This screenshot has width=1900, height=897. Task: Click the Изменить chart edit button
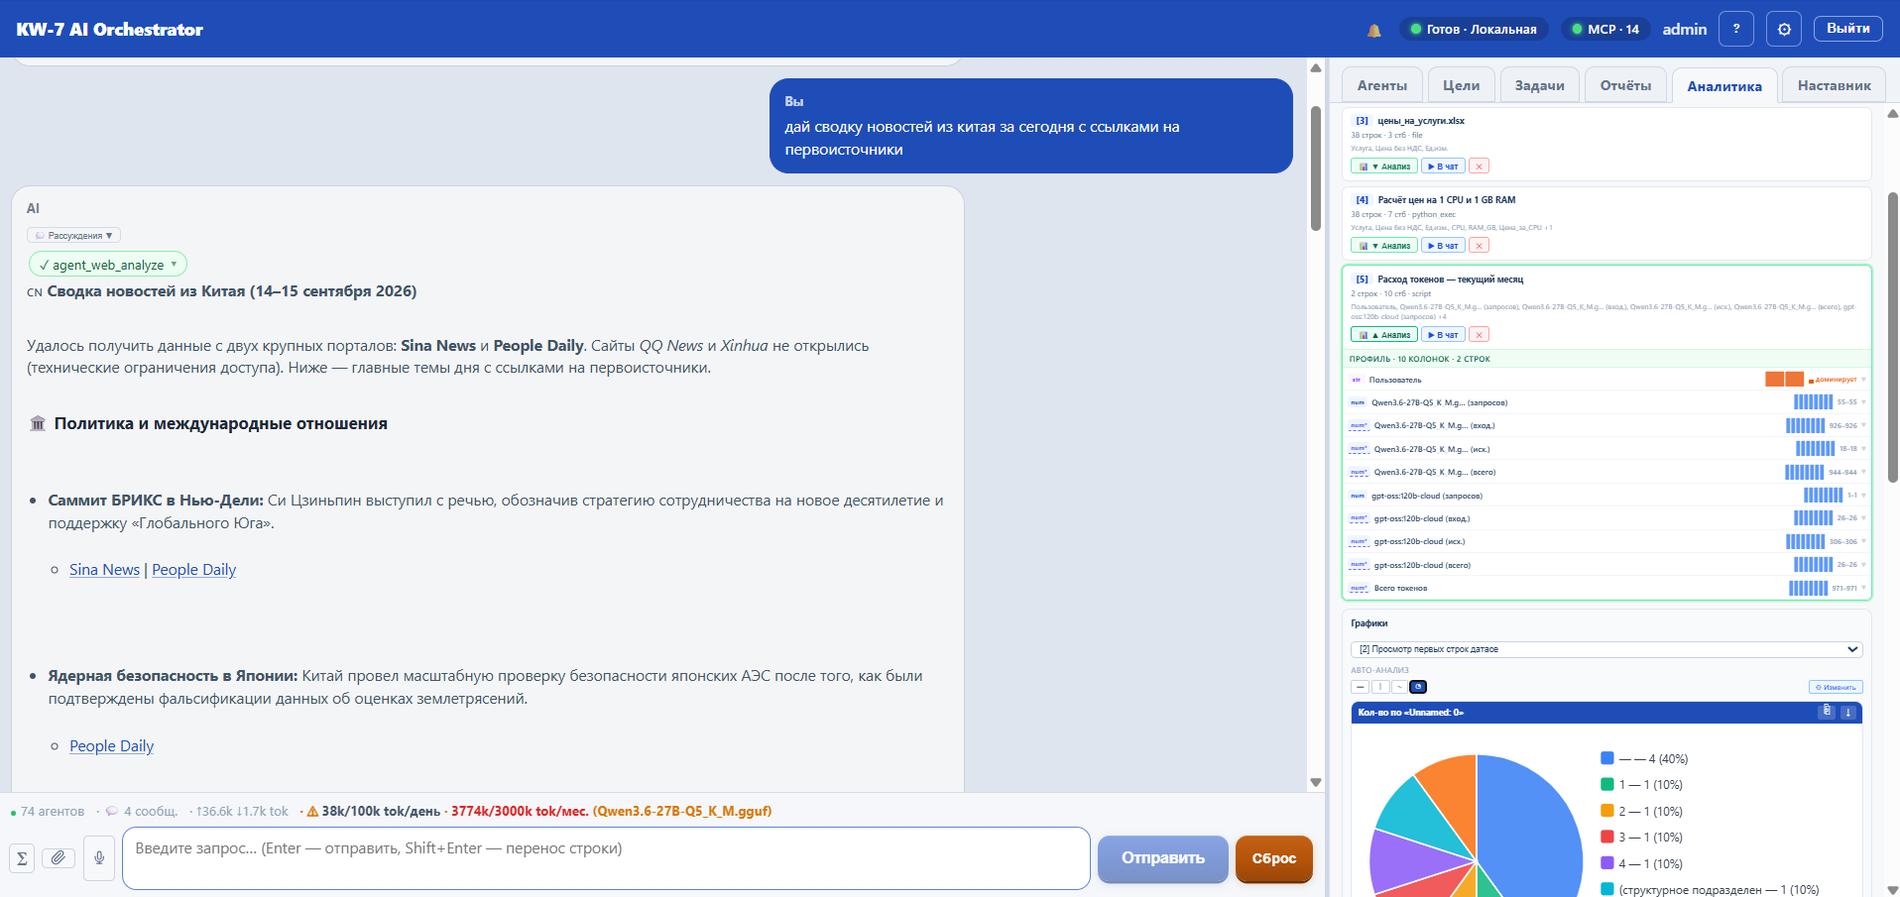point(1836,687)
